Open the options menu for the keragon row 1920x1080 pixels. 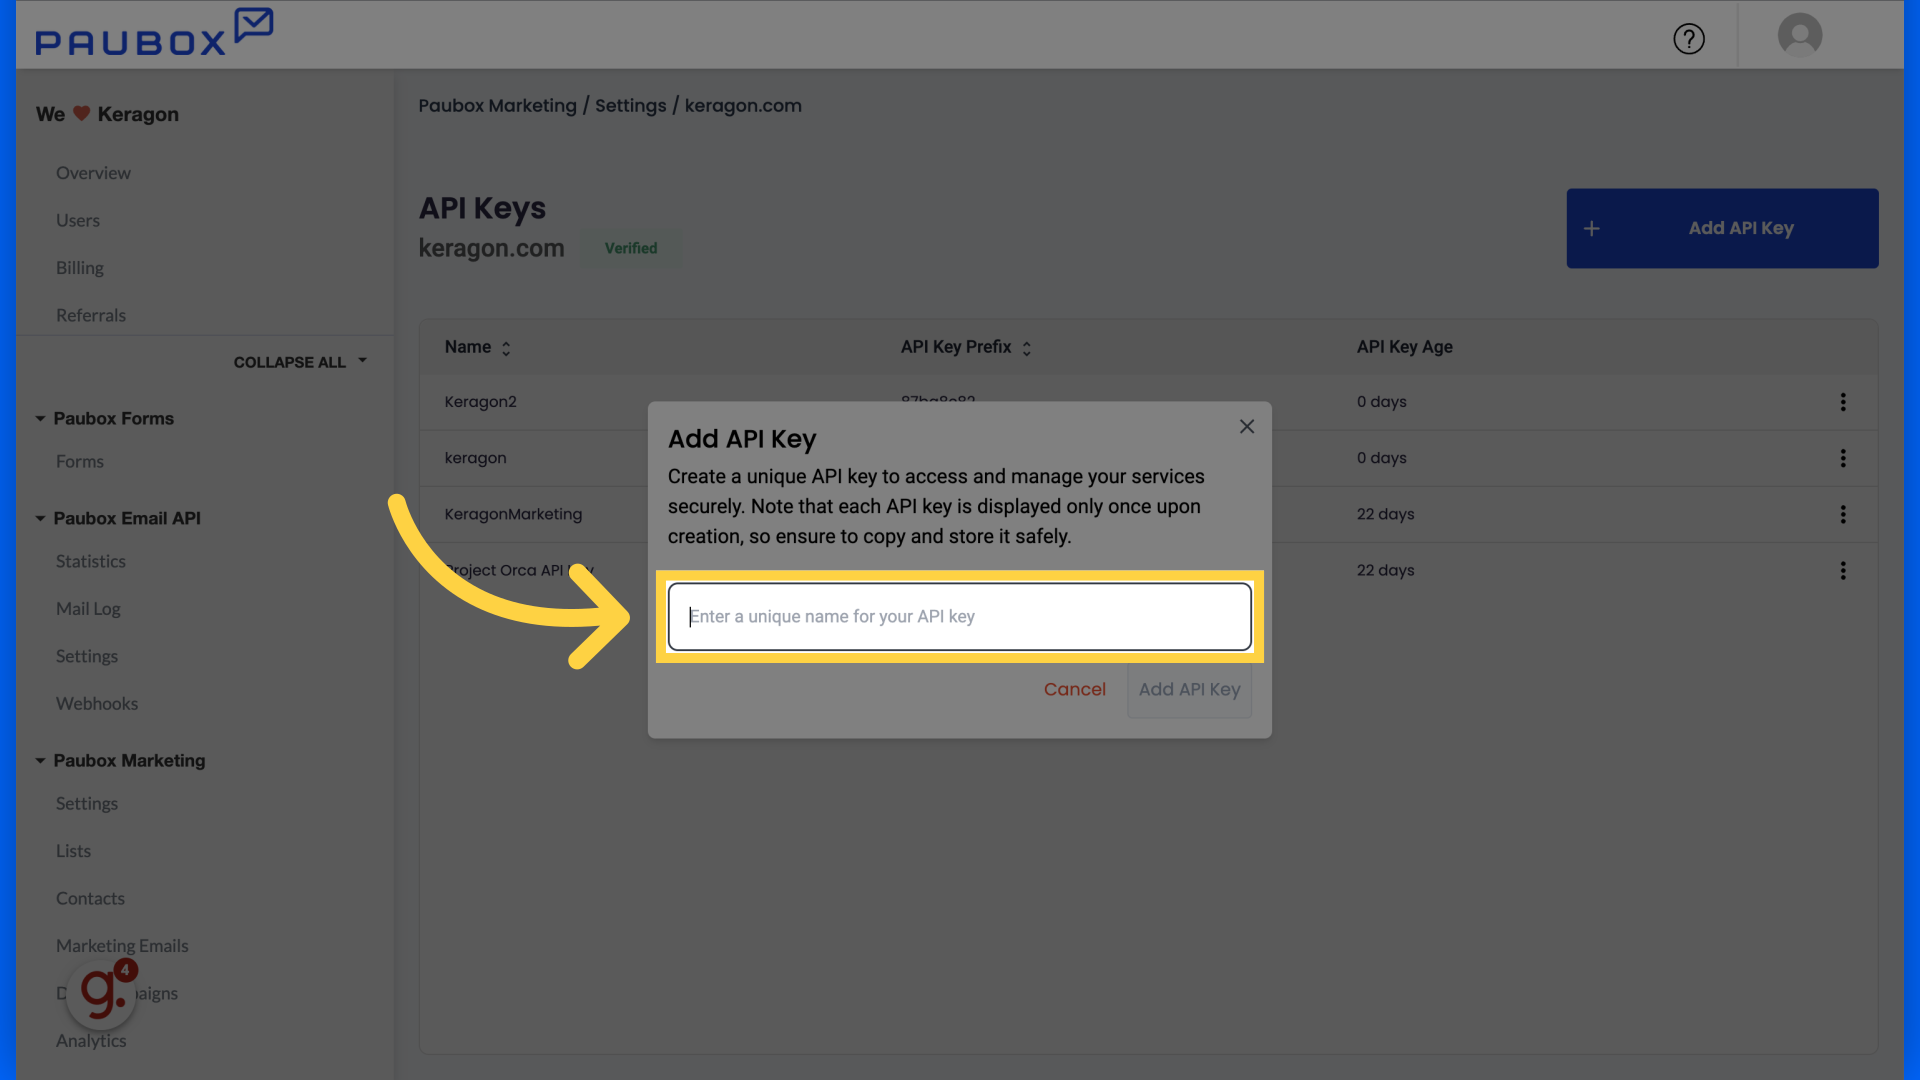click(1843, 458)
